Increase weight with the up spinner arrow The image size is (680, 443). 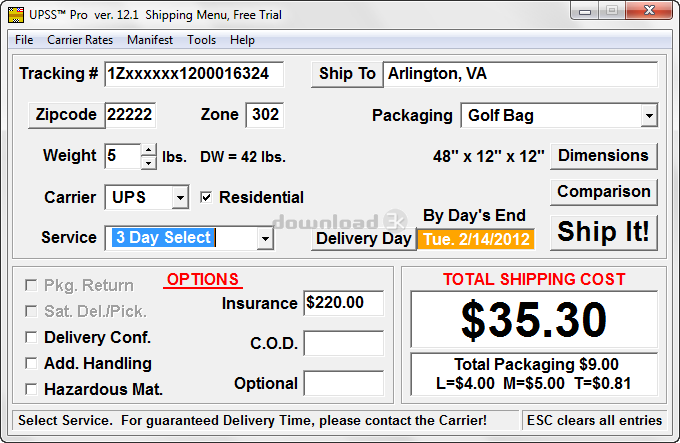point(149,150)
